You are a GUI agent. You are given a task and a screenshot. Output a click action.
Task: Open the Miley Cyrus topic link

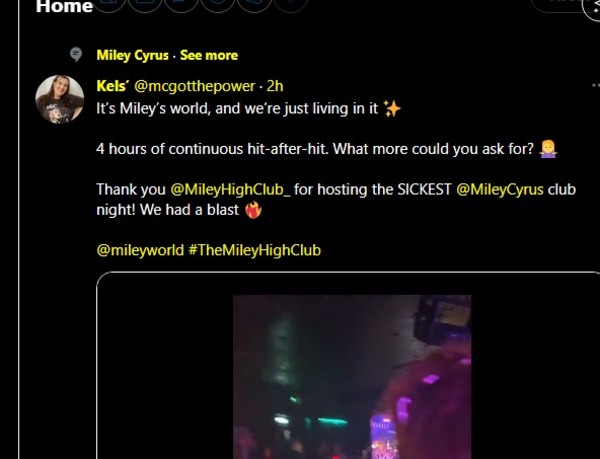(x=132, y=55)
